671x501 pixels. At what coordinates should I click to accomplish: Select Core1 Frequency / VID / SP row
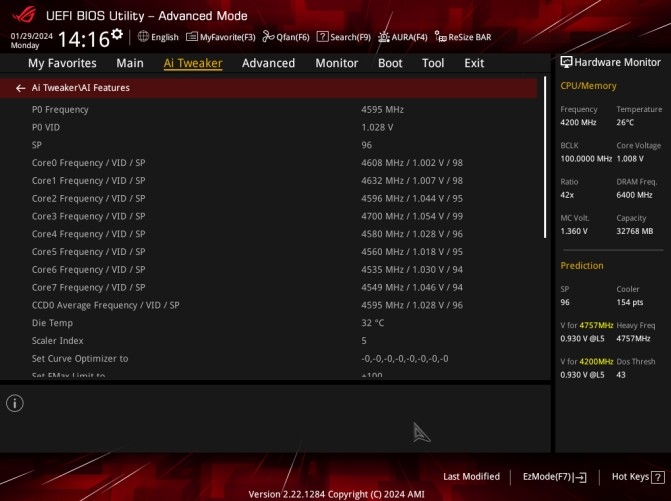point(268,181)
